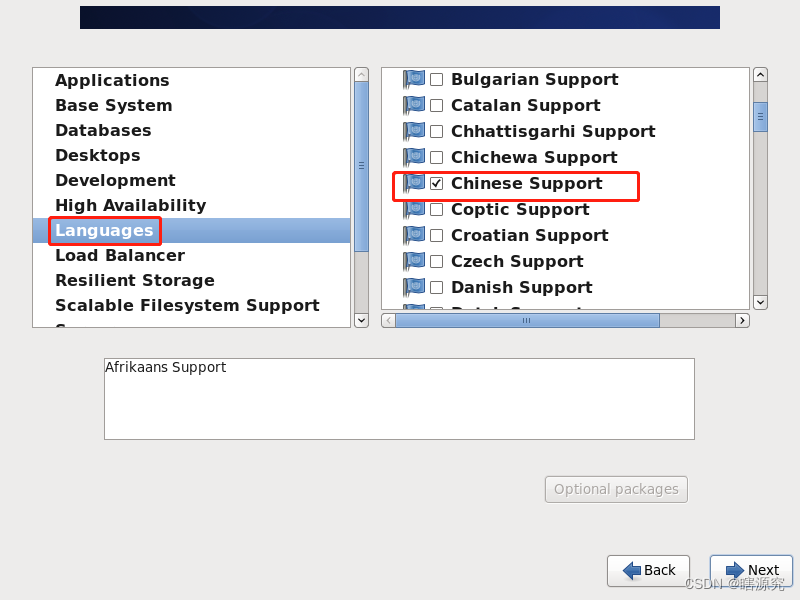Click the flag icon beside Chinese Support
Image resolution: width=800 pixels, height=600 pixels.
coord(413,184)
